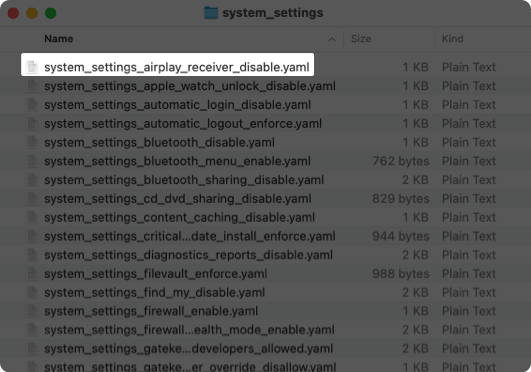
Task: Select system_settings_filevault_enforce.yaml
Action: pos(156,274)
